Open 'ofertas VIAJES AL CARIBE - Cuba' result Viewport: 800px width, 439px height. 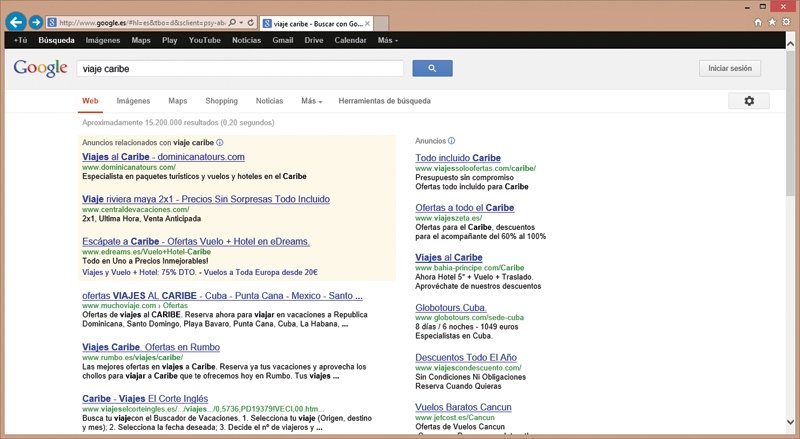click(222, 296)
